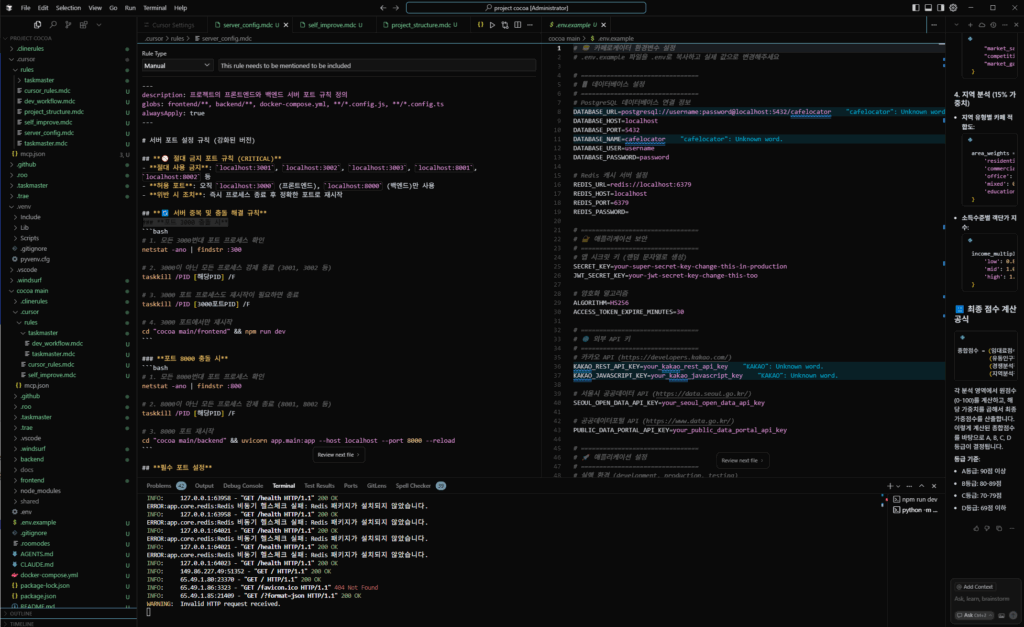Open the Rule Type dropdown set to Manual

pos(177,65)
